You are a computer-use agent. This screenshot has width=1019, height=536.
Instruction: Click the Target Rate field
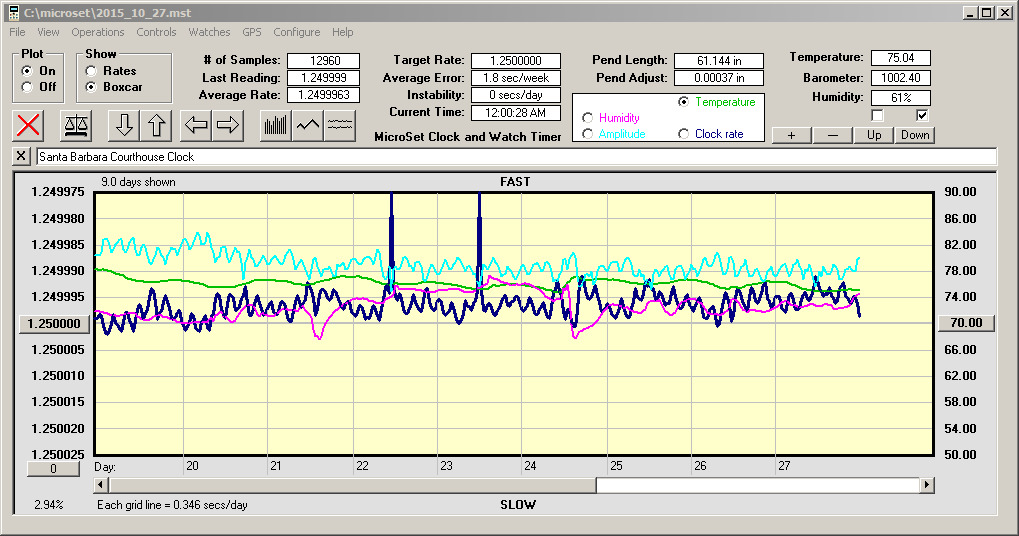[516, 60]
